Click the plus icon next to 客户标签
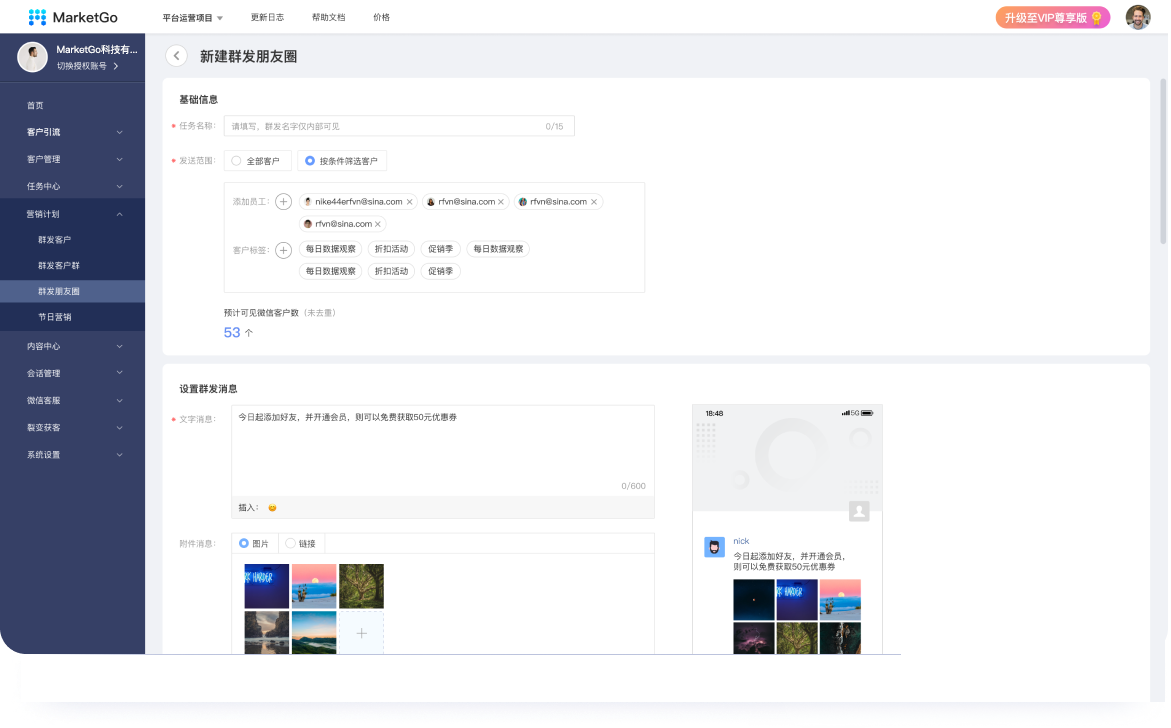 pos(284,250)
